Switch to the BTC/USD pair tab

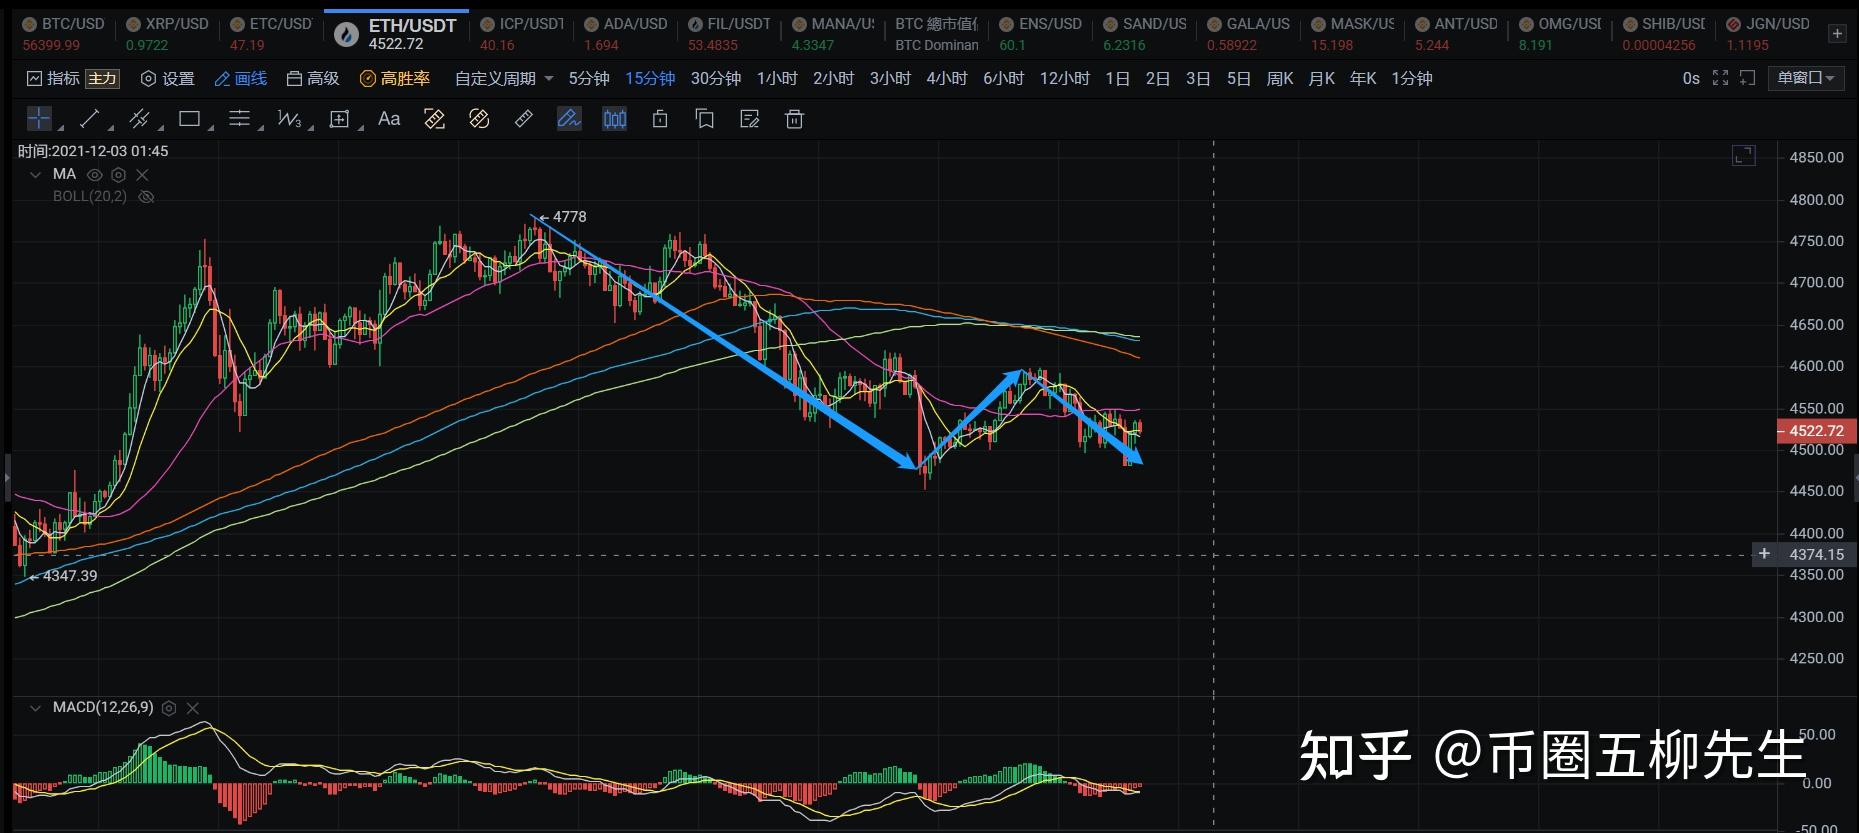coord(64,33)
